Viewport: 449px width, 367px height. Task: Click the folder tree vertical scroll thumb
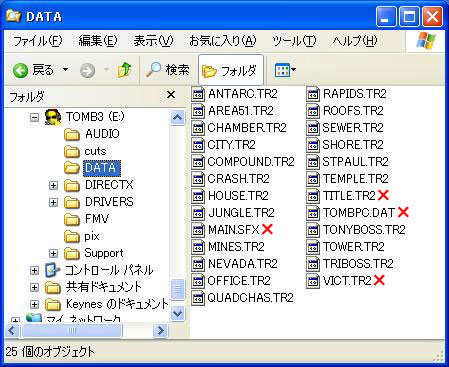177,289
